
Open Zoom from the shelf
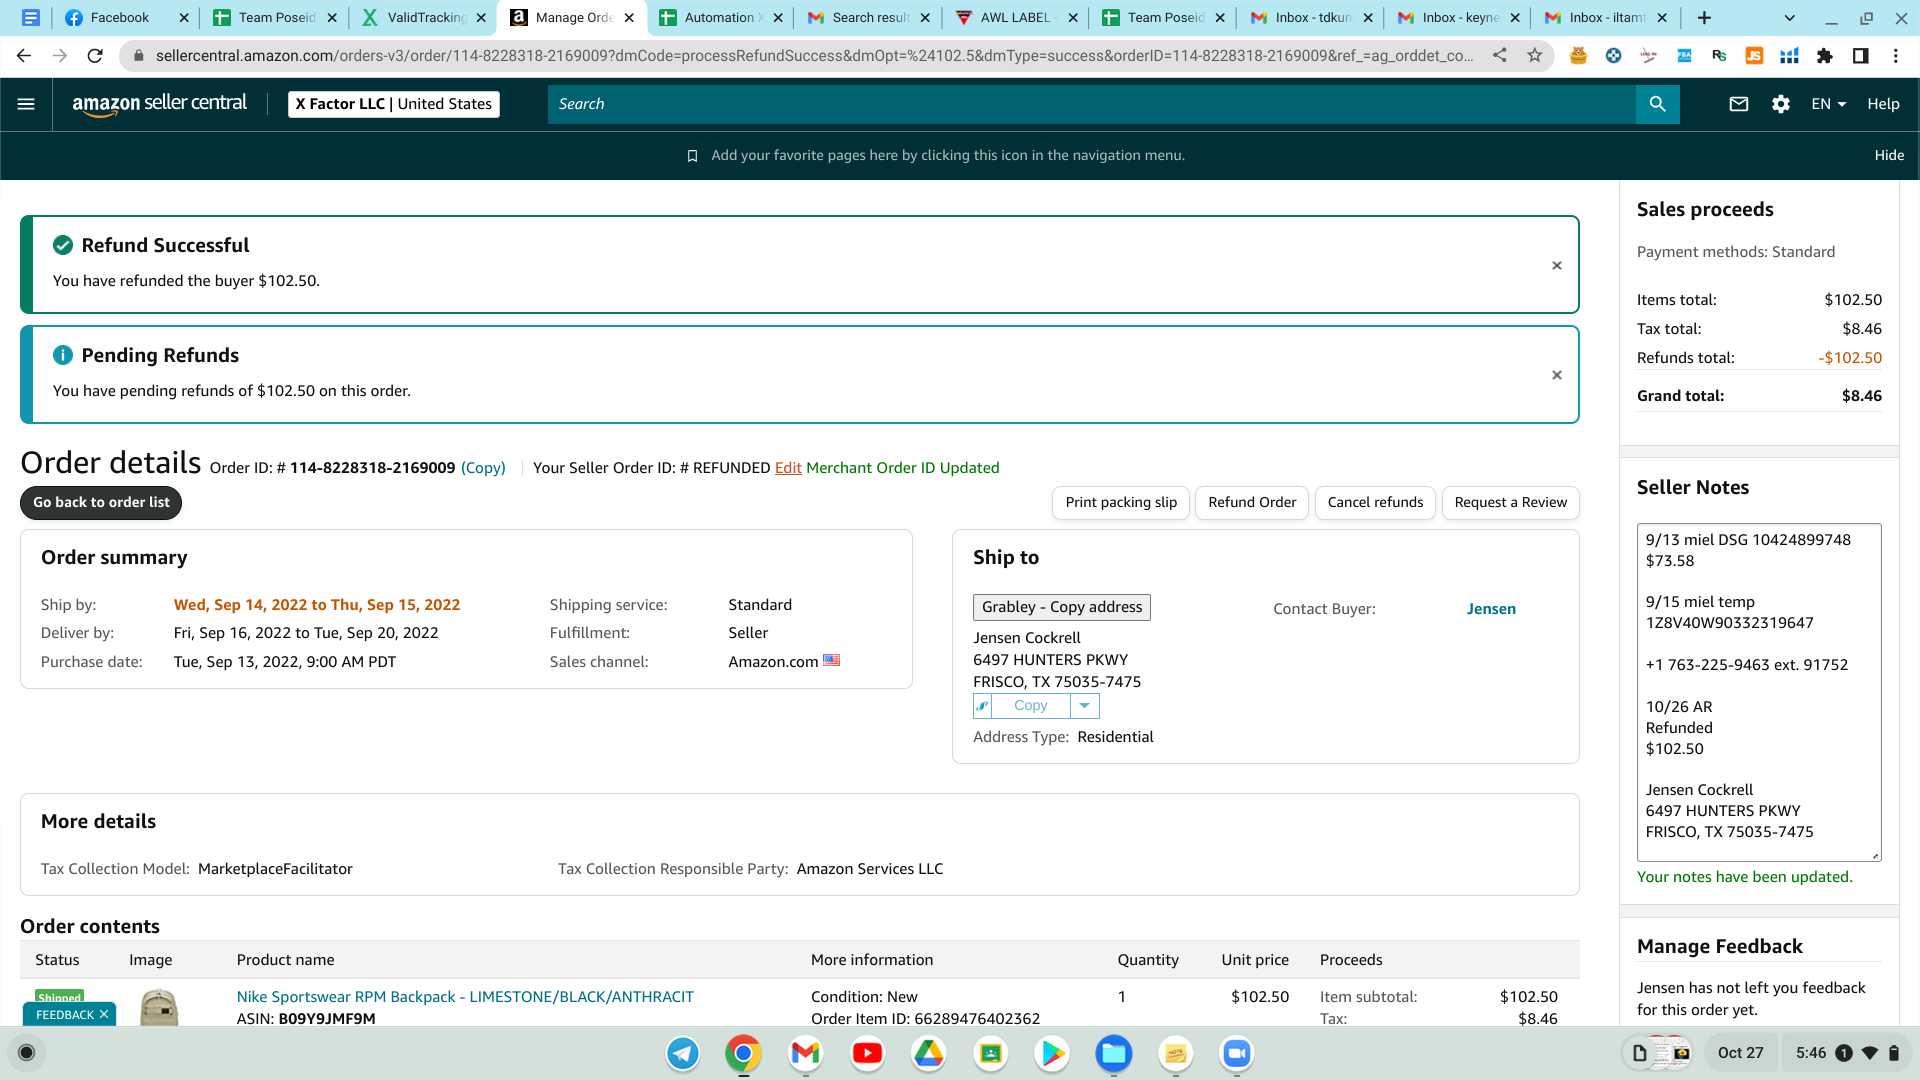coord(1237,1053)
